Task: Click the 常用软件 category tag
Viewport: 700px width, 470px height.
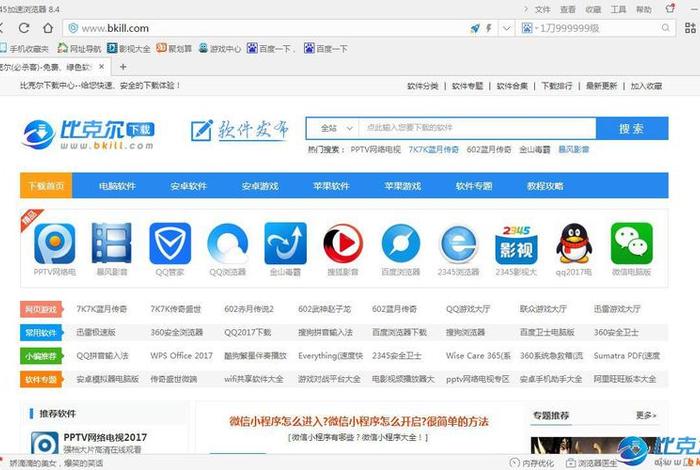Action: (41, 333)
